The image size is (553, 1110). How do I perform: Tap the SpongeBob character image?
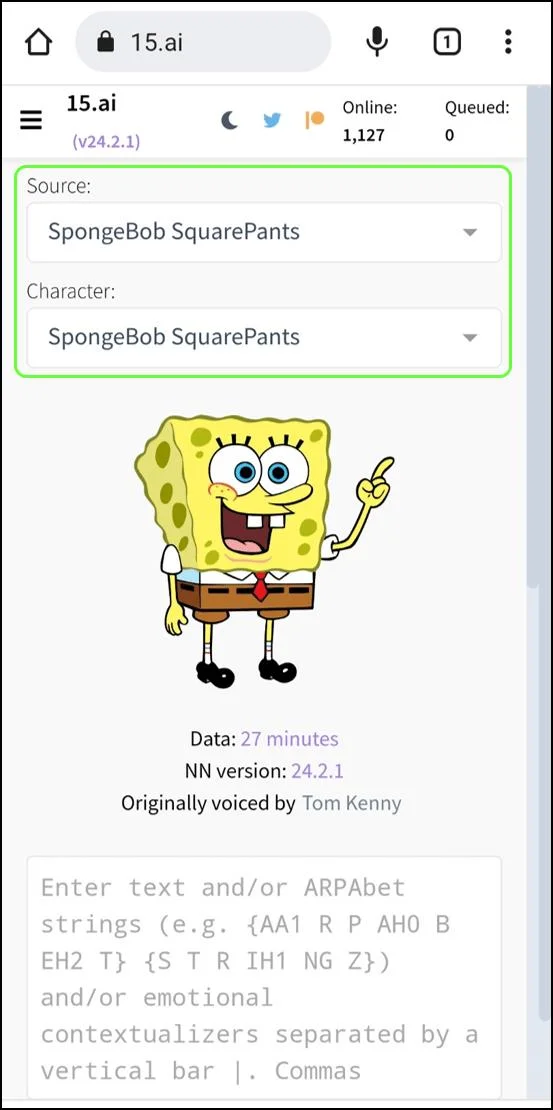point(263,551)
